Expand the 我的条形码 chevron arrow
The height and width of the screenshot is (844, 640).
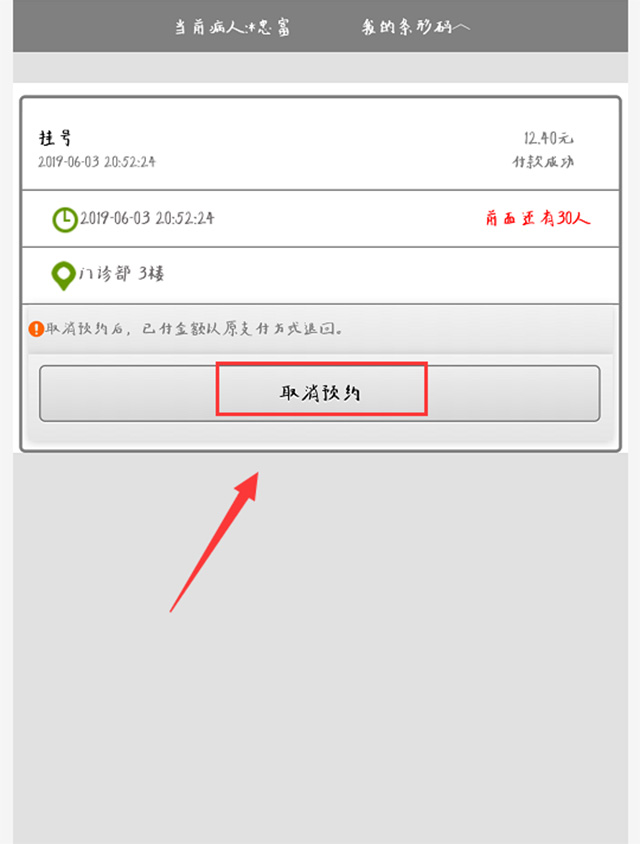tap(461, 27)
